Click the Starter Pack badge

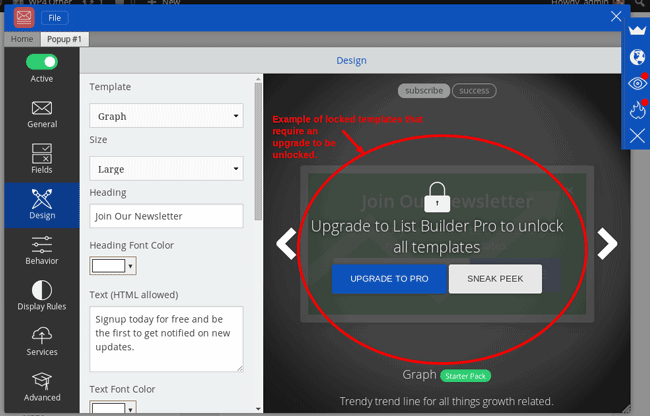[466, 376]
